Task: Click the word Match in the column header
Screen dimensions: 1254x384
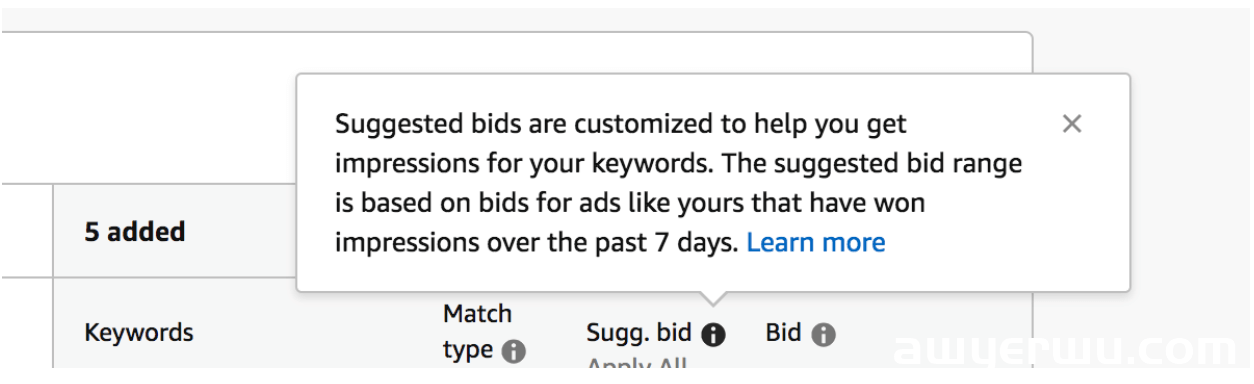Action: pos(478,314)
